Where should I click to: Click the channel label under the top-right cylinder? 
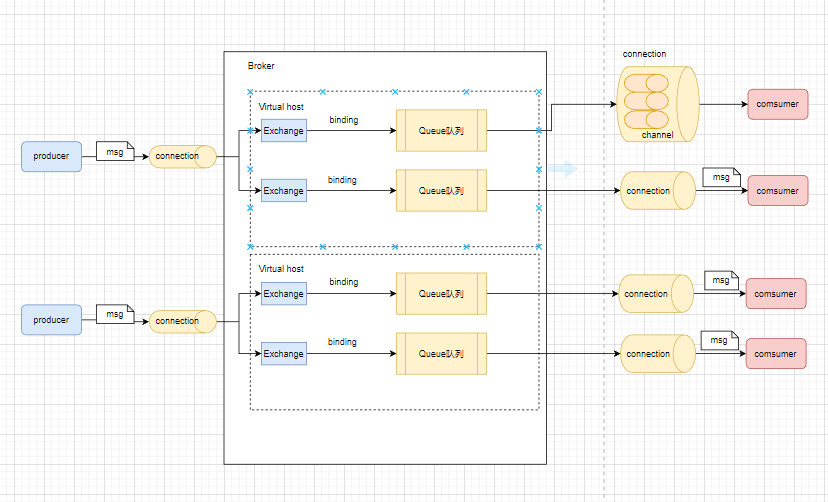[x=657, y=135]
